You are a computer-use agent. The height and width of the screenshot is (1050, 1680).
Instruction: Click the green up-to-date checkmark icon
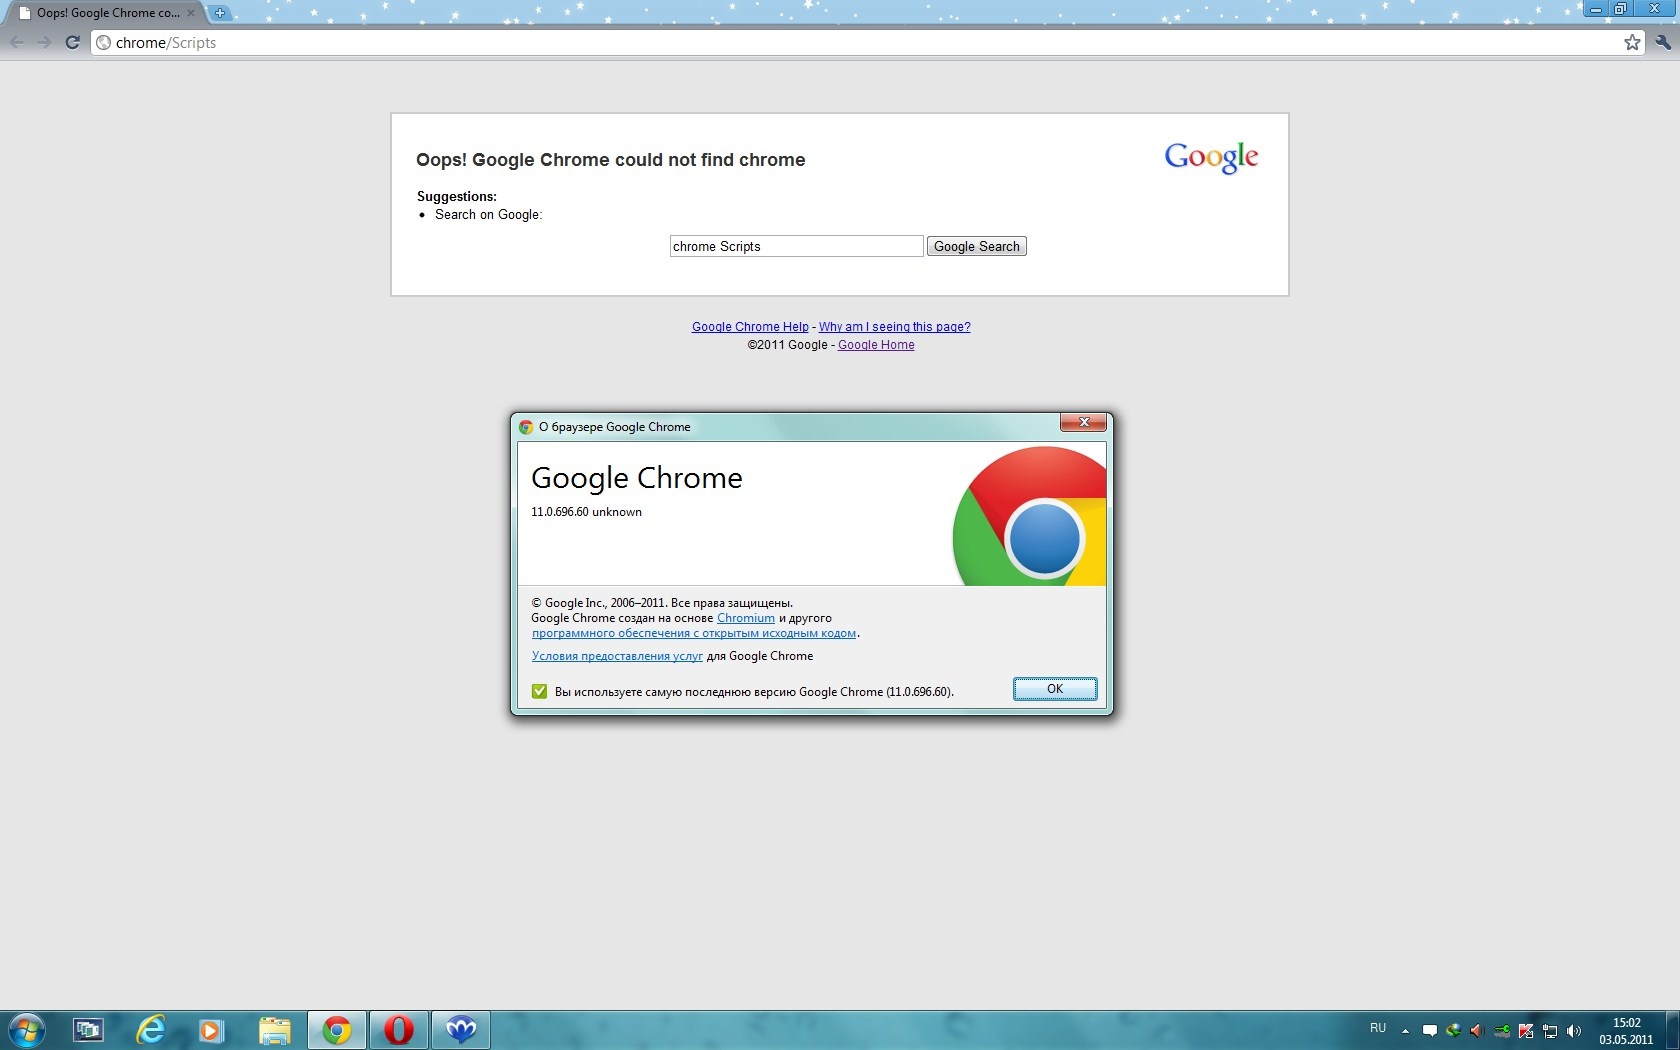tap(539, 691)
